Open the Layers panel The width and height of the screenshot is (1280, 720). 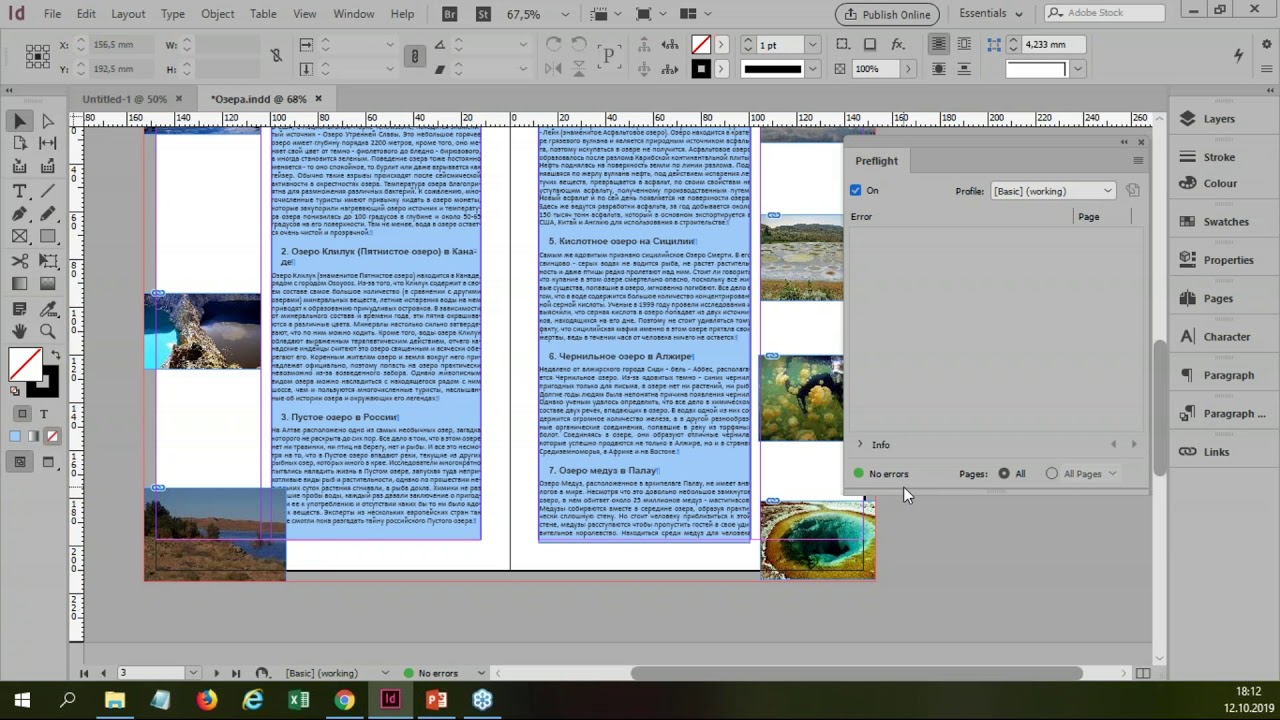tap(1218, 119)
